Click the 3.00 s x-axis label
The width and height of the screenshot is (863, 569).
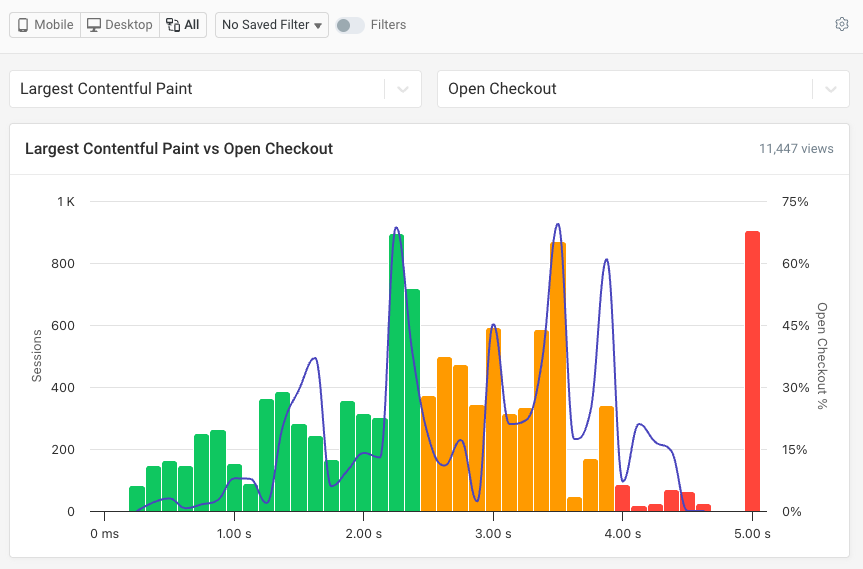493,534
